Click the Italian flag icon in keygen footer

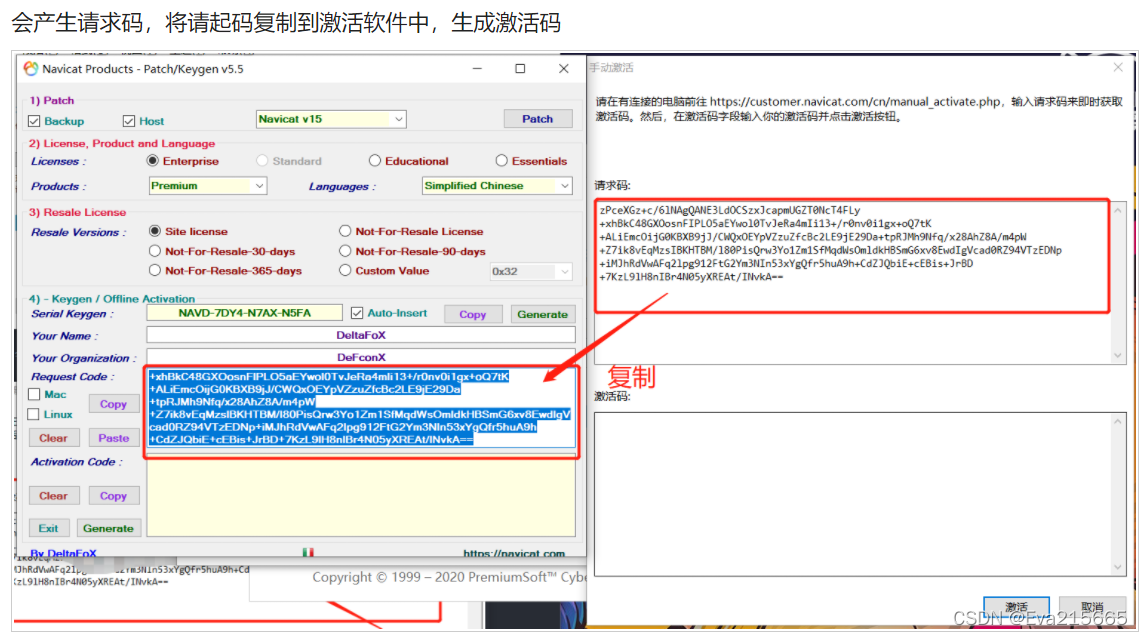[308, 553]
